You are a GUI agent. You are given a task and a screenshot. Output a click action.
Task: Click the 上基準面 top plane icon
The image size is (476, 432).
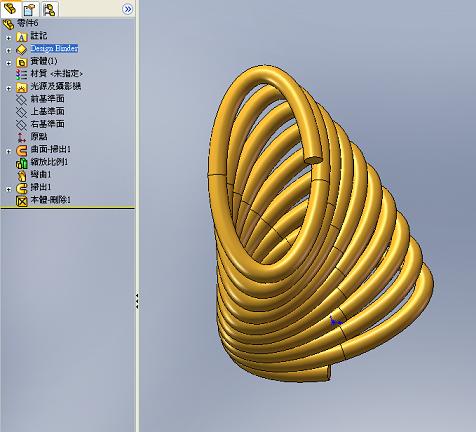(22, 112)
